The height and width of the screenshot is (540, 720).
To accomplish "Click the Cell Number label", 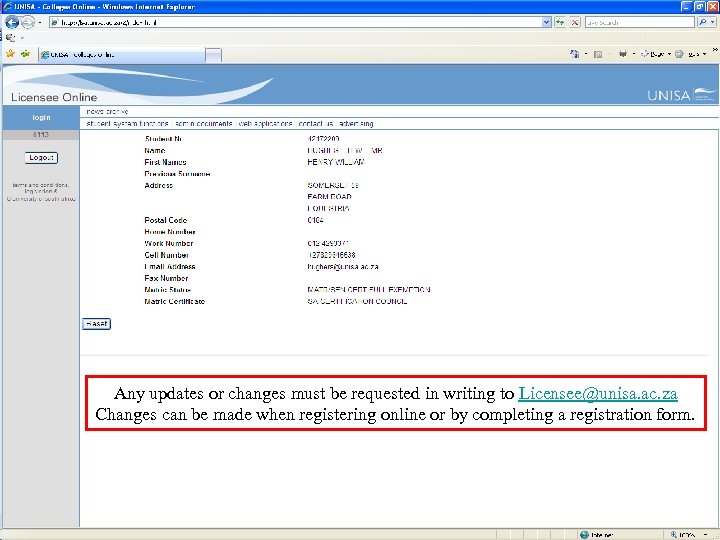I will point(166,255).
